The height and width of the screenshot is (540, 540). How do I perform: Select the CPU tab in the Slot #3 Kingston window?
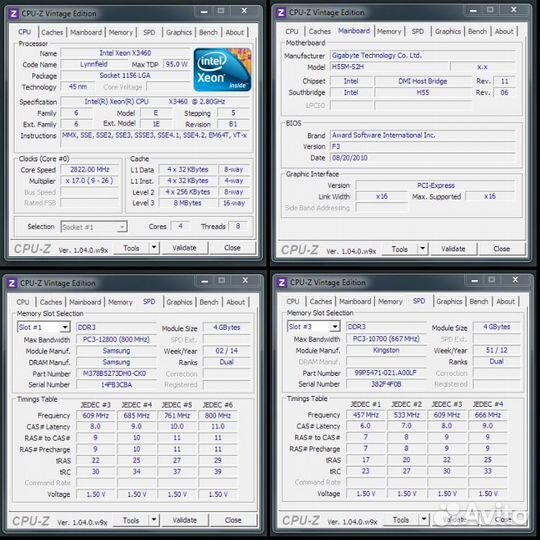coord(293,301)
